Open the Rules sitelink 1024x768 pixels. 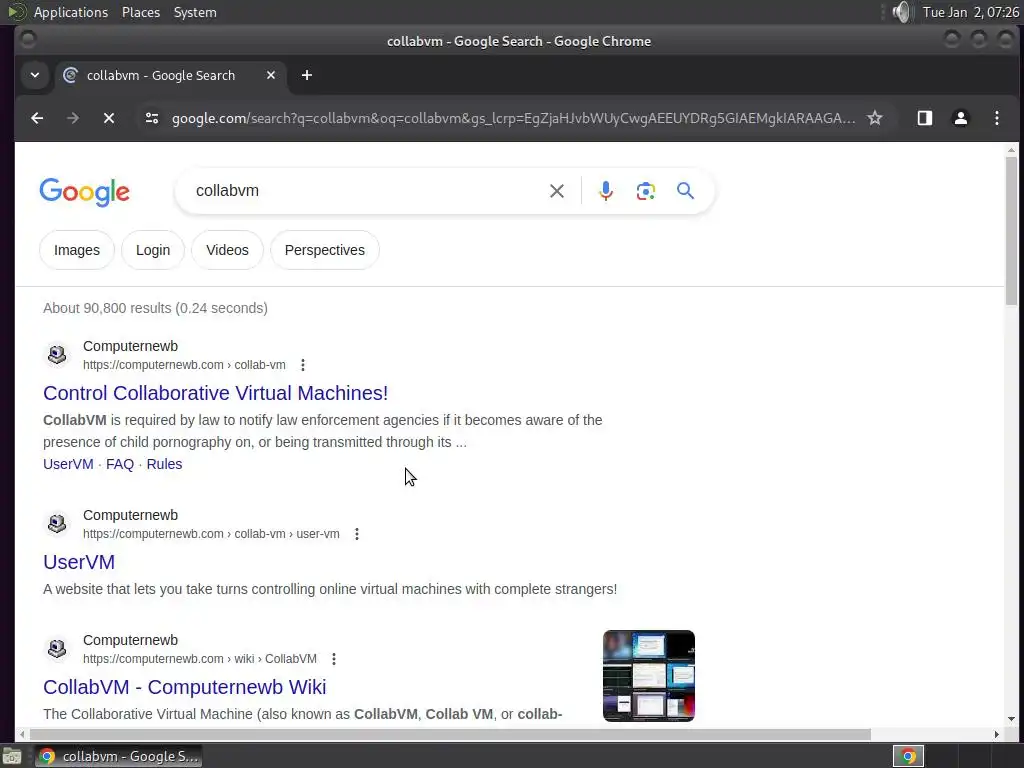tap(165, 464)
